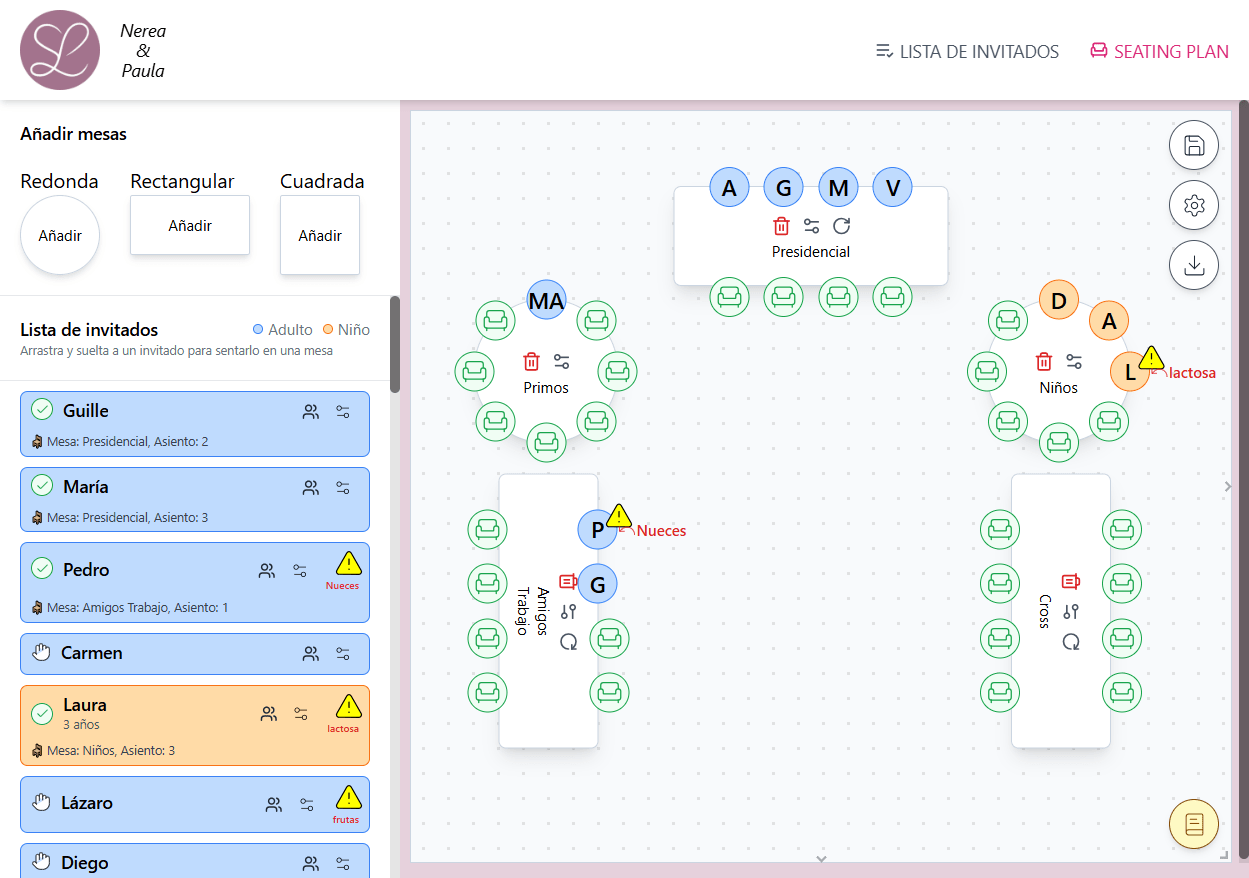The width and height of the screenshot is (1249, 878).
Task: Añadir a Cuadrada table
Action: (320, 235)
